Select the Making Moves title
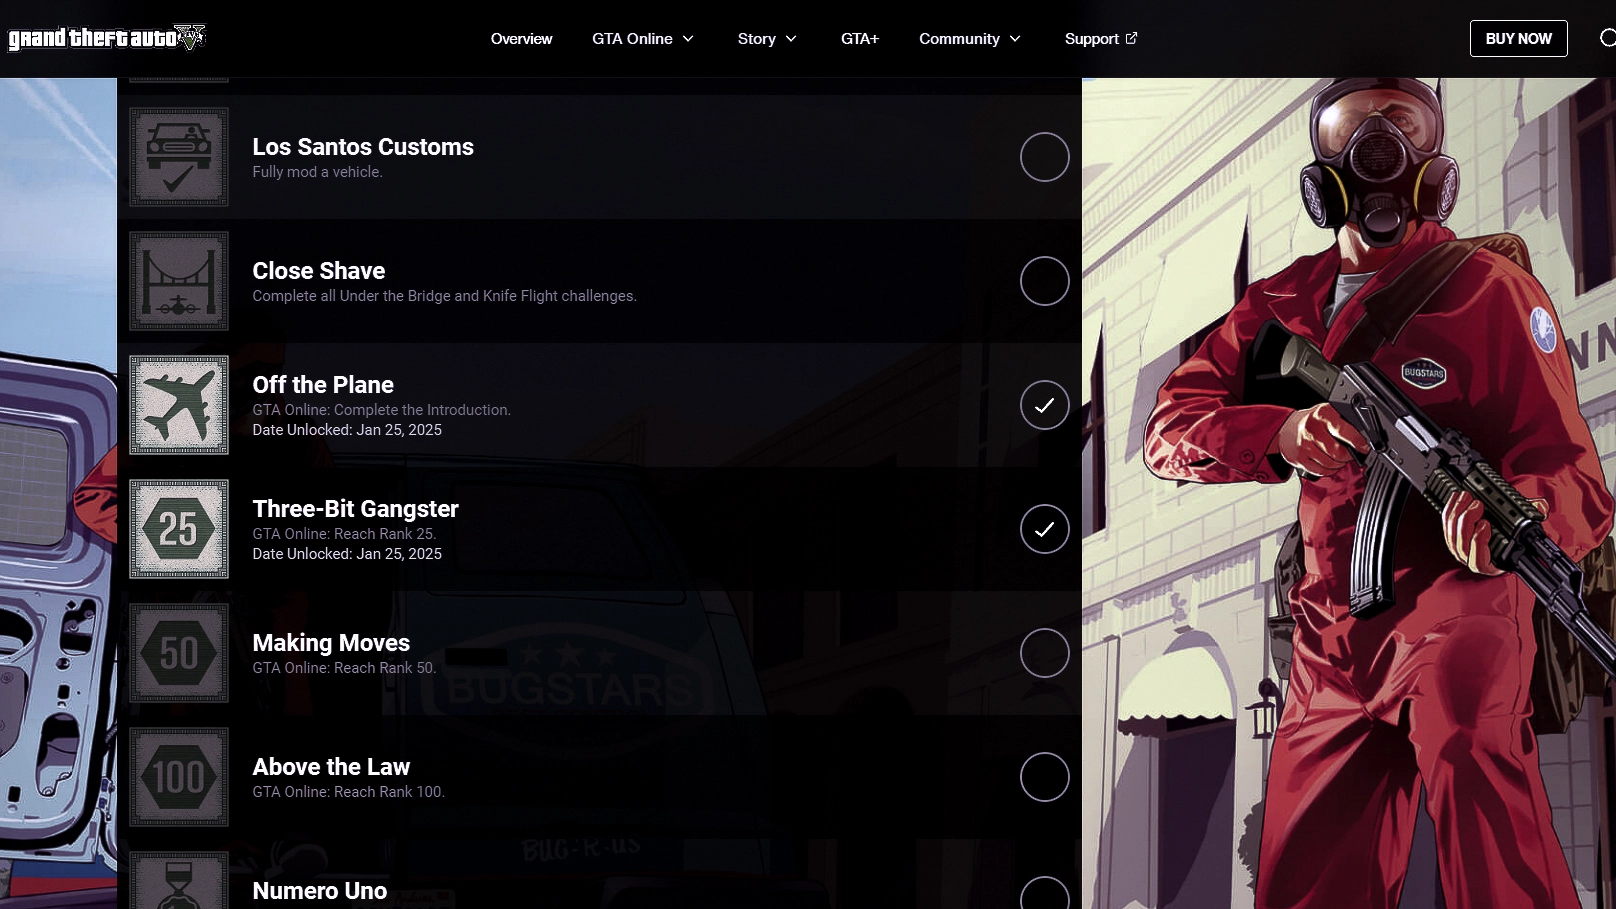Viewport: 1616px width, 909px height. tap(331, 643)
